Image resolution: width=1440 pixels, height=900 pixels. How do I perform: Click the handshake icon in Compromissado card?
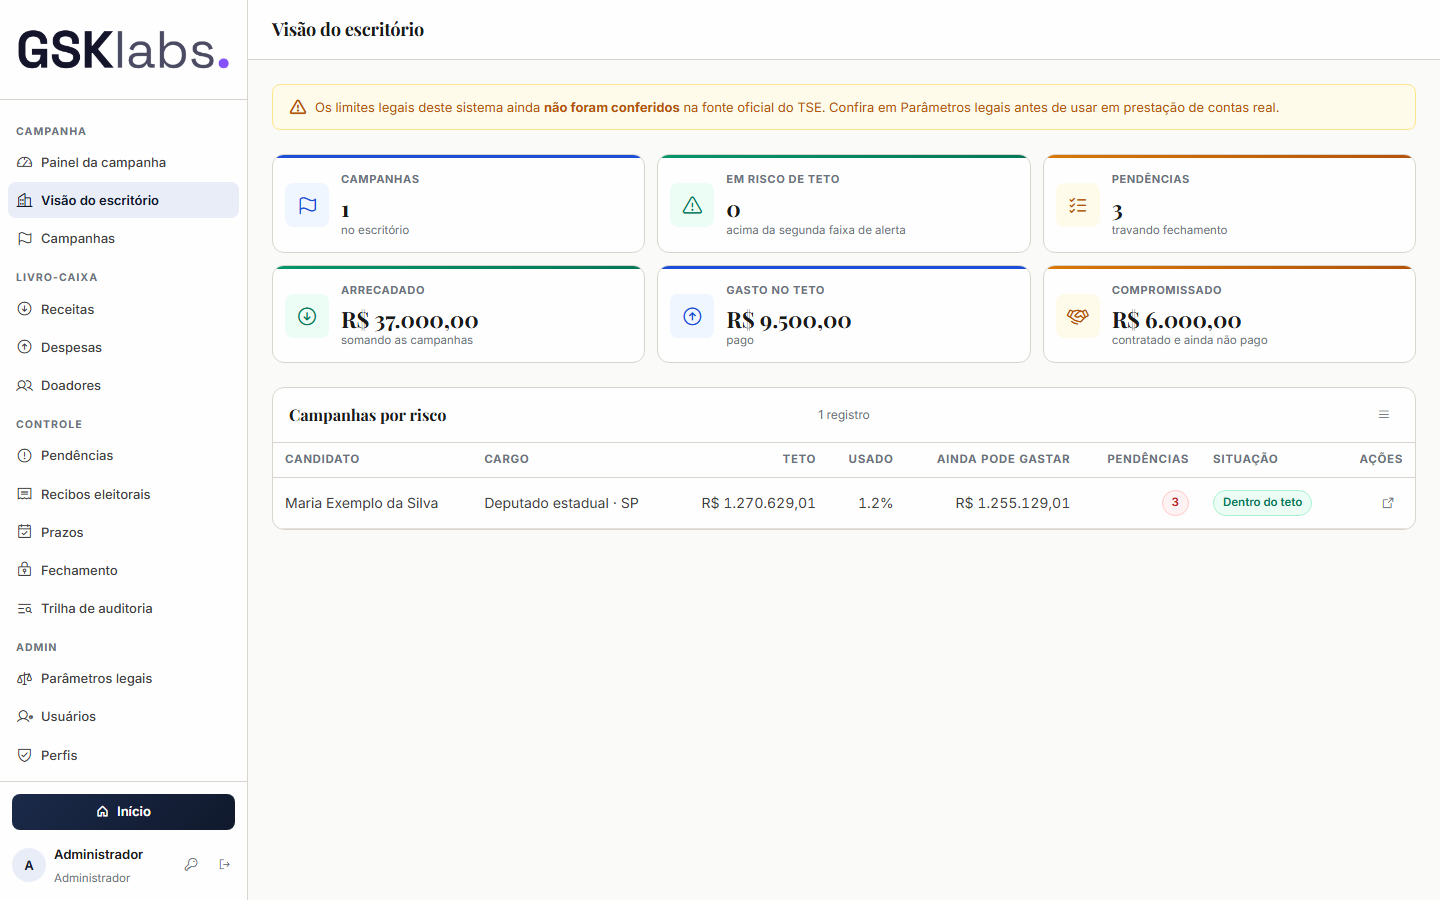[1078, 316]
